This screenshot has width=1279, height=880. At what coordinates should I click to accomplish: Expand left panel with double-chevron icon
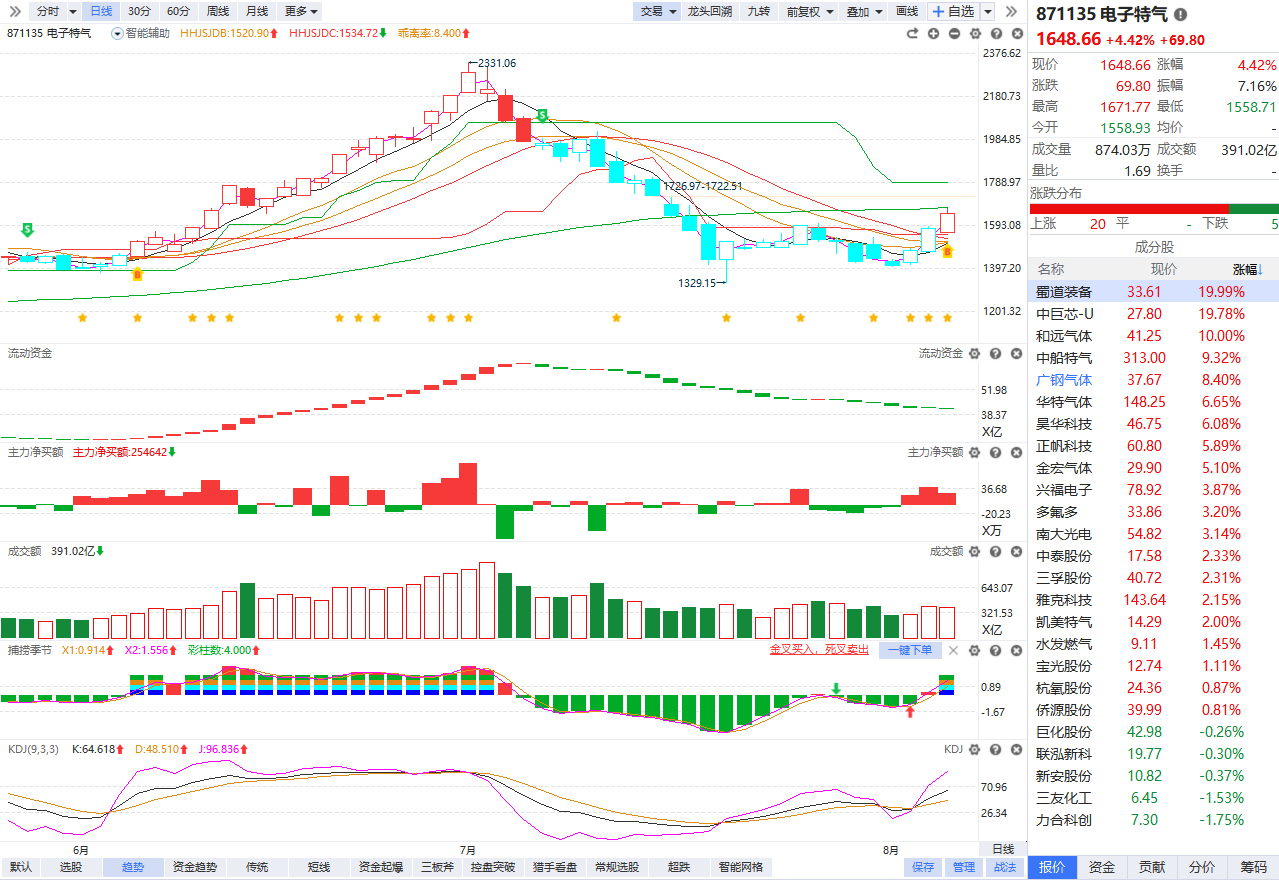coord(15,11)
